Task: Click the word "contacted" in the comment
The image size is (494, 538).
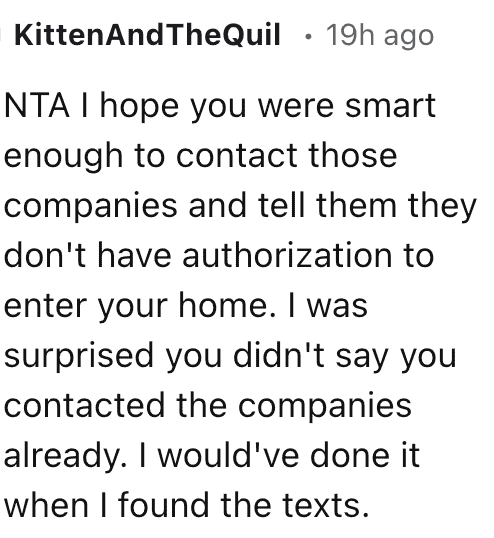Action: coord(84,406)
